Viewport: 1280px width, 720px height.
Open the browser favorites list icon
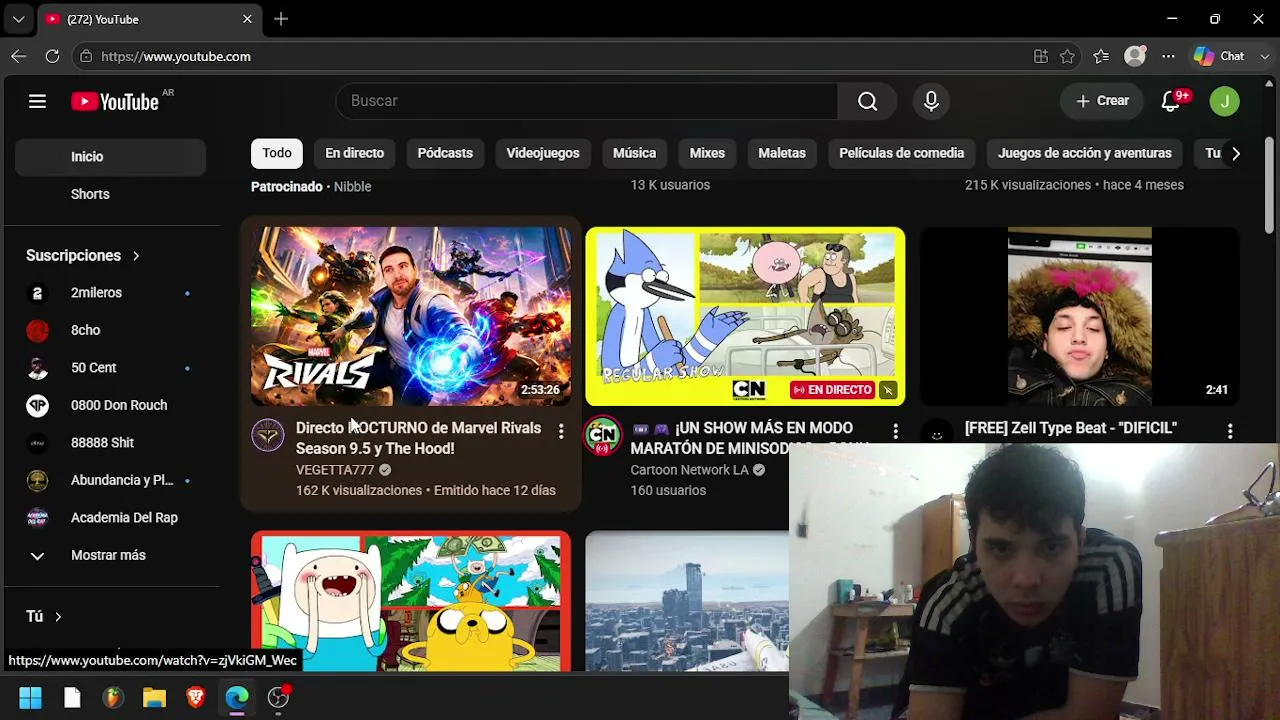1101,57
